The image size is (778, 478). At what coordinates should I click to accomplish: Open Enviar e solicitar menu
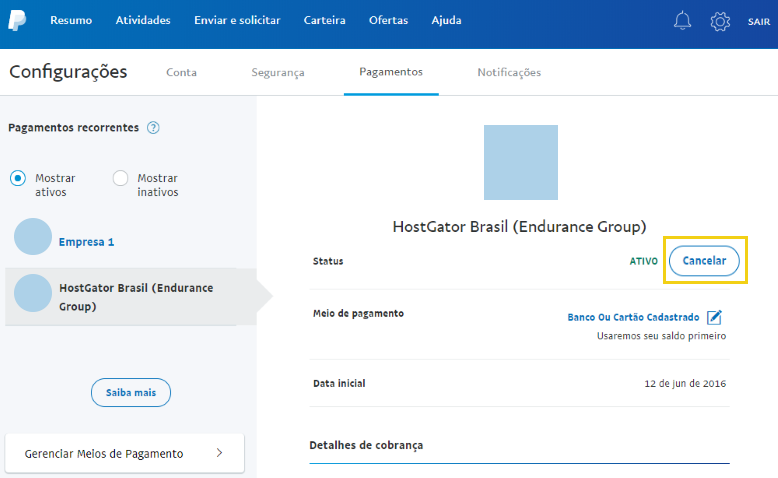237,20
